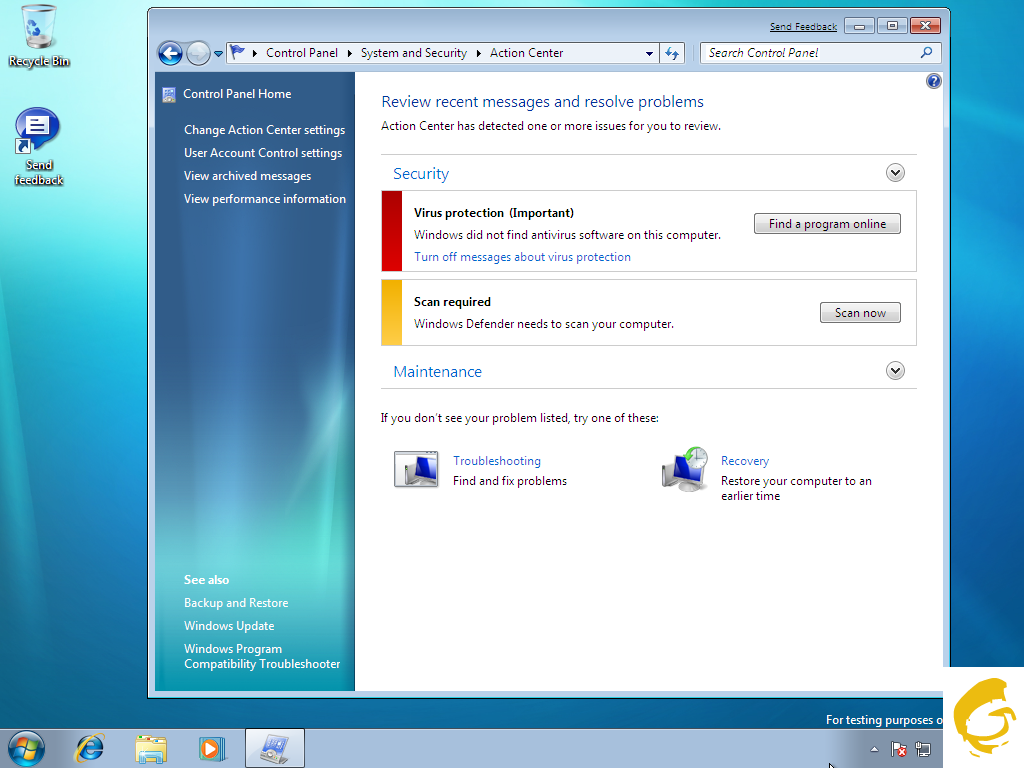Show hidden tray icons arrow
This screenshot has height=768, width=1024.
(875, 749)
